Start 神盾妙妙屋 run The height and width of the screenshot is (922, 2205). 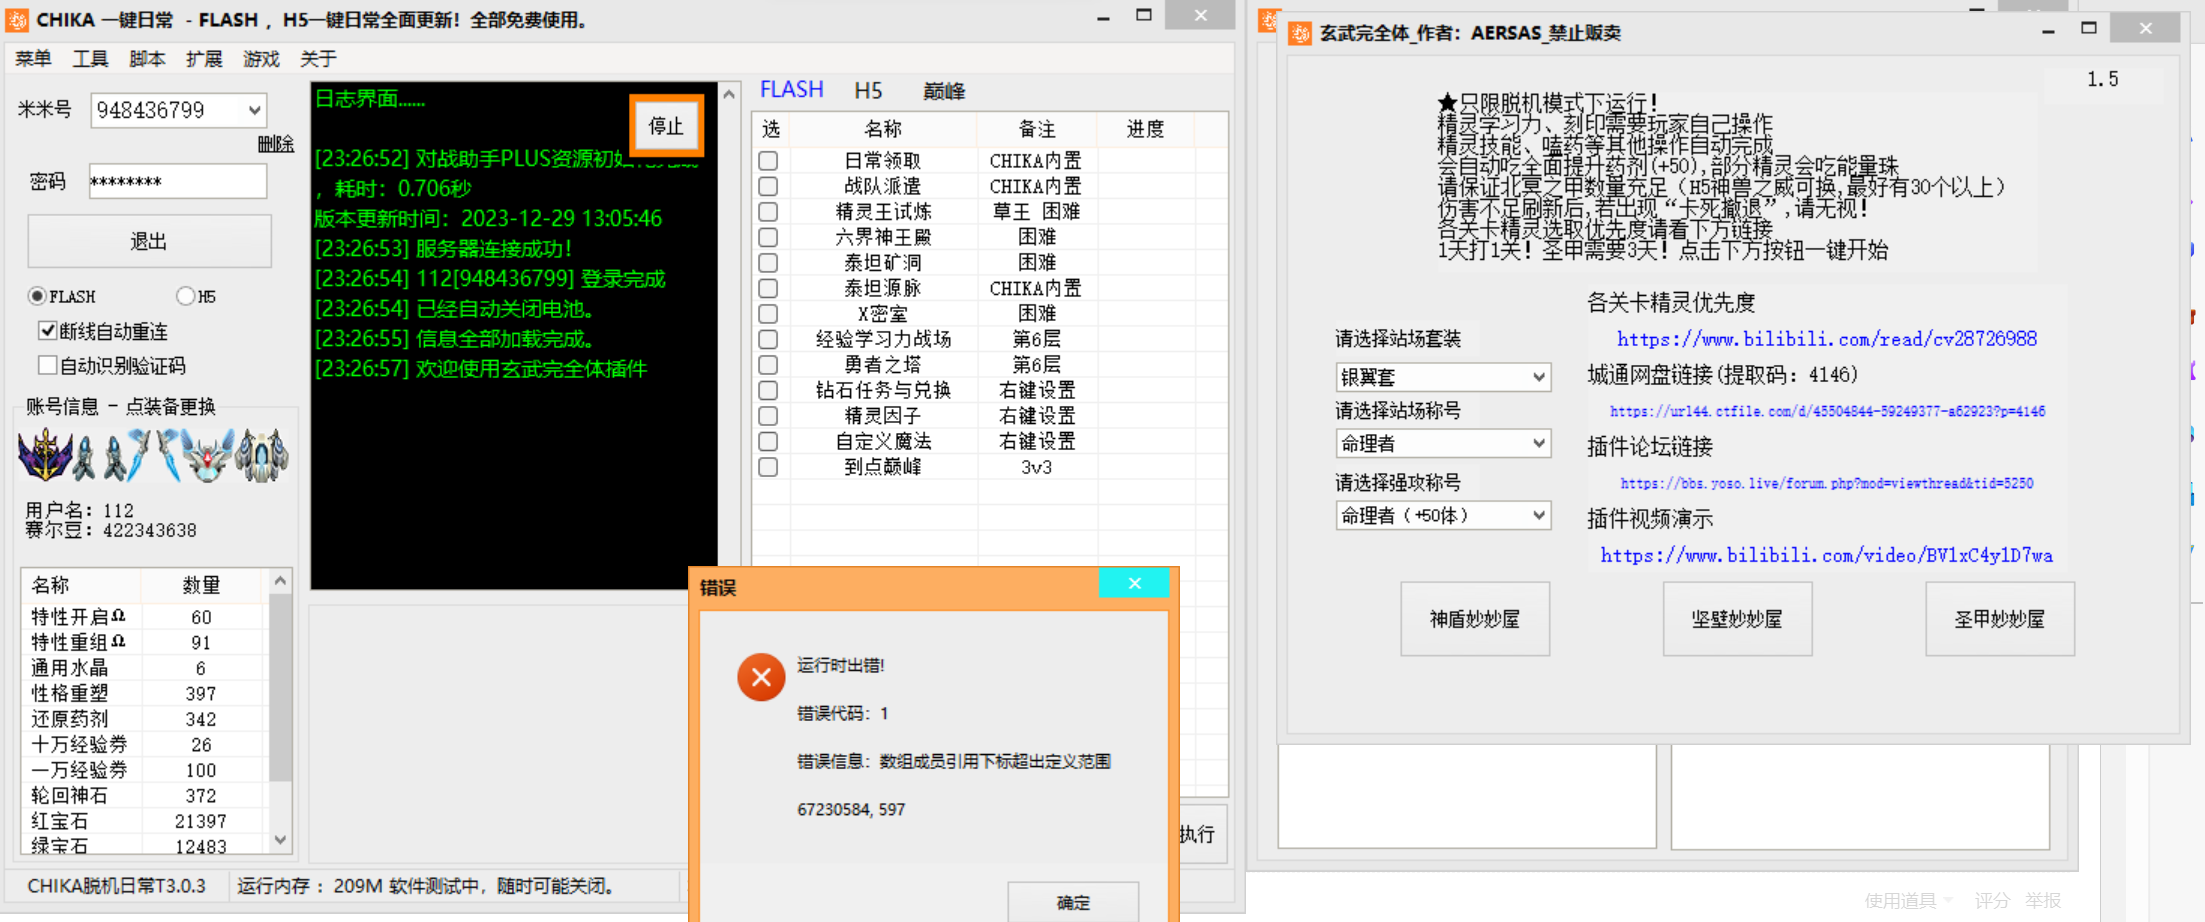pos(1475,619)
